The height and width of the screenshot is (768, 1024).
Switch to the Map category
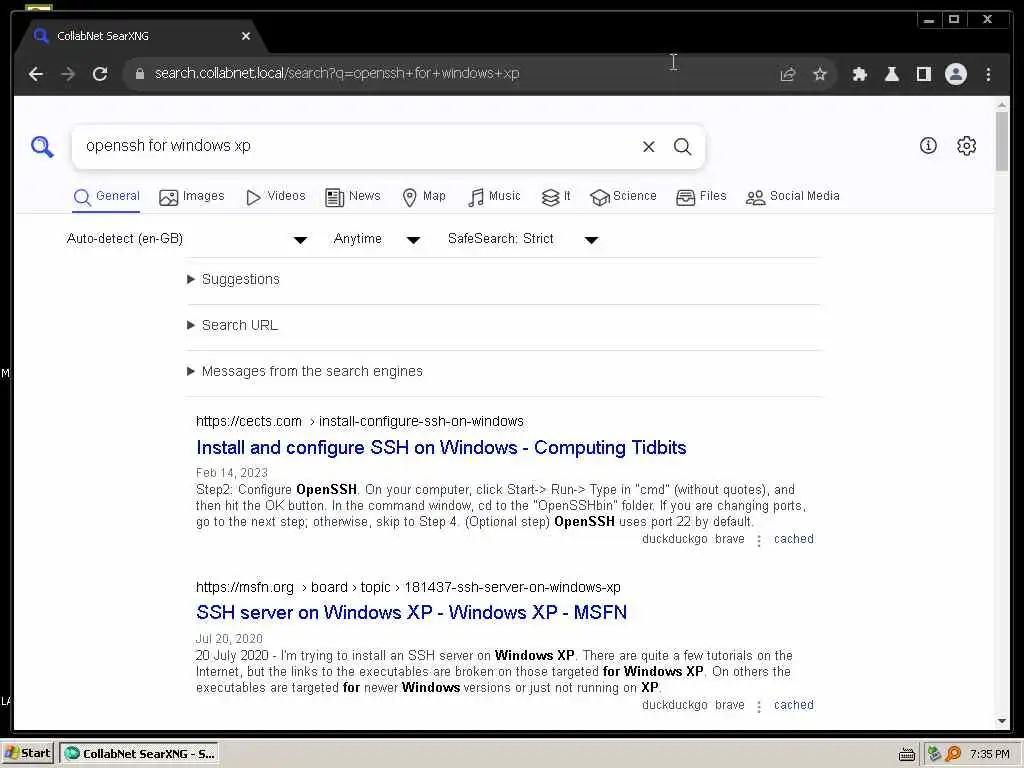tap(424, 197)
